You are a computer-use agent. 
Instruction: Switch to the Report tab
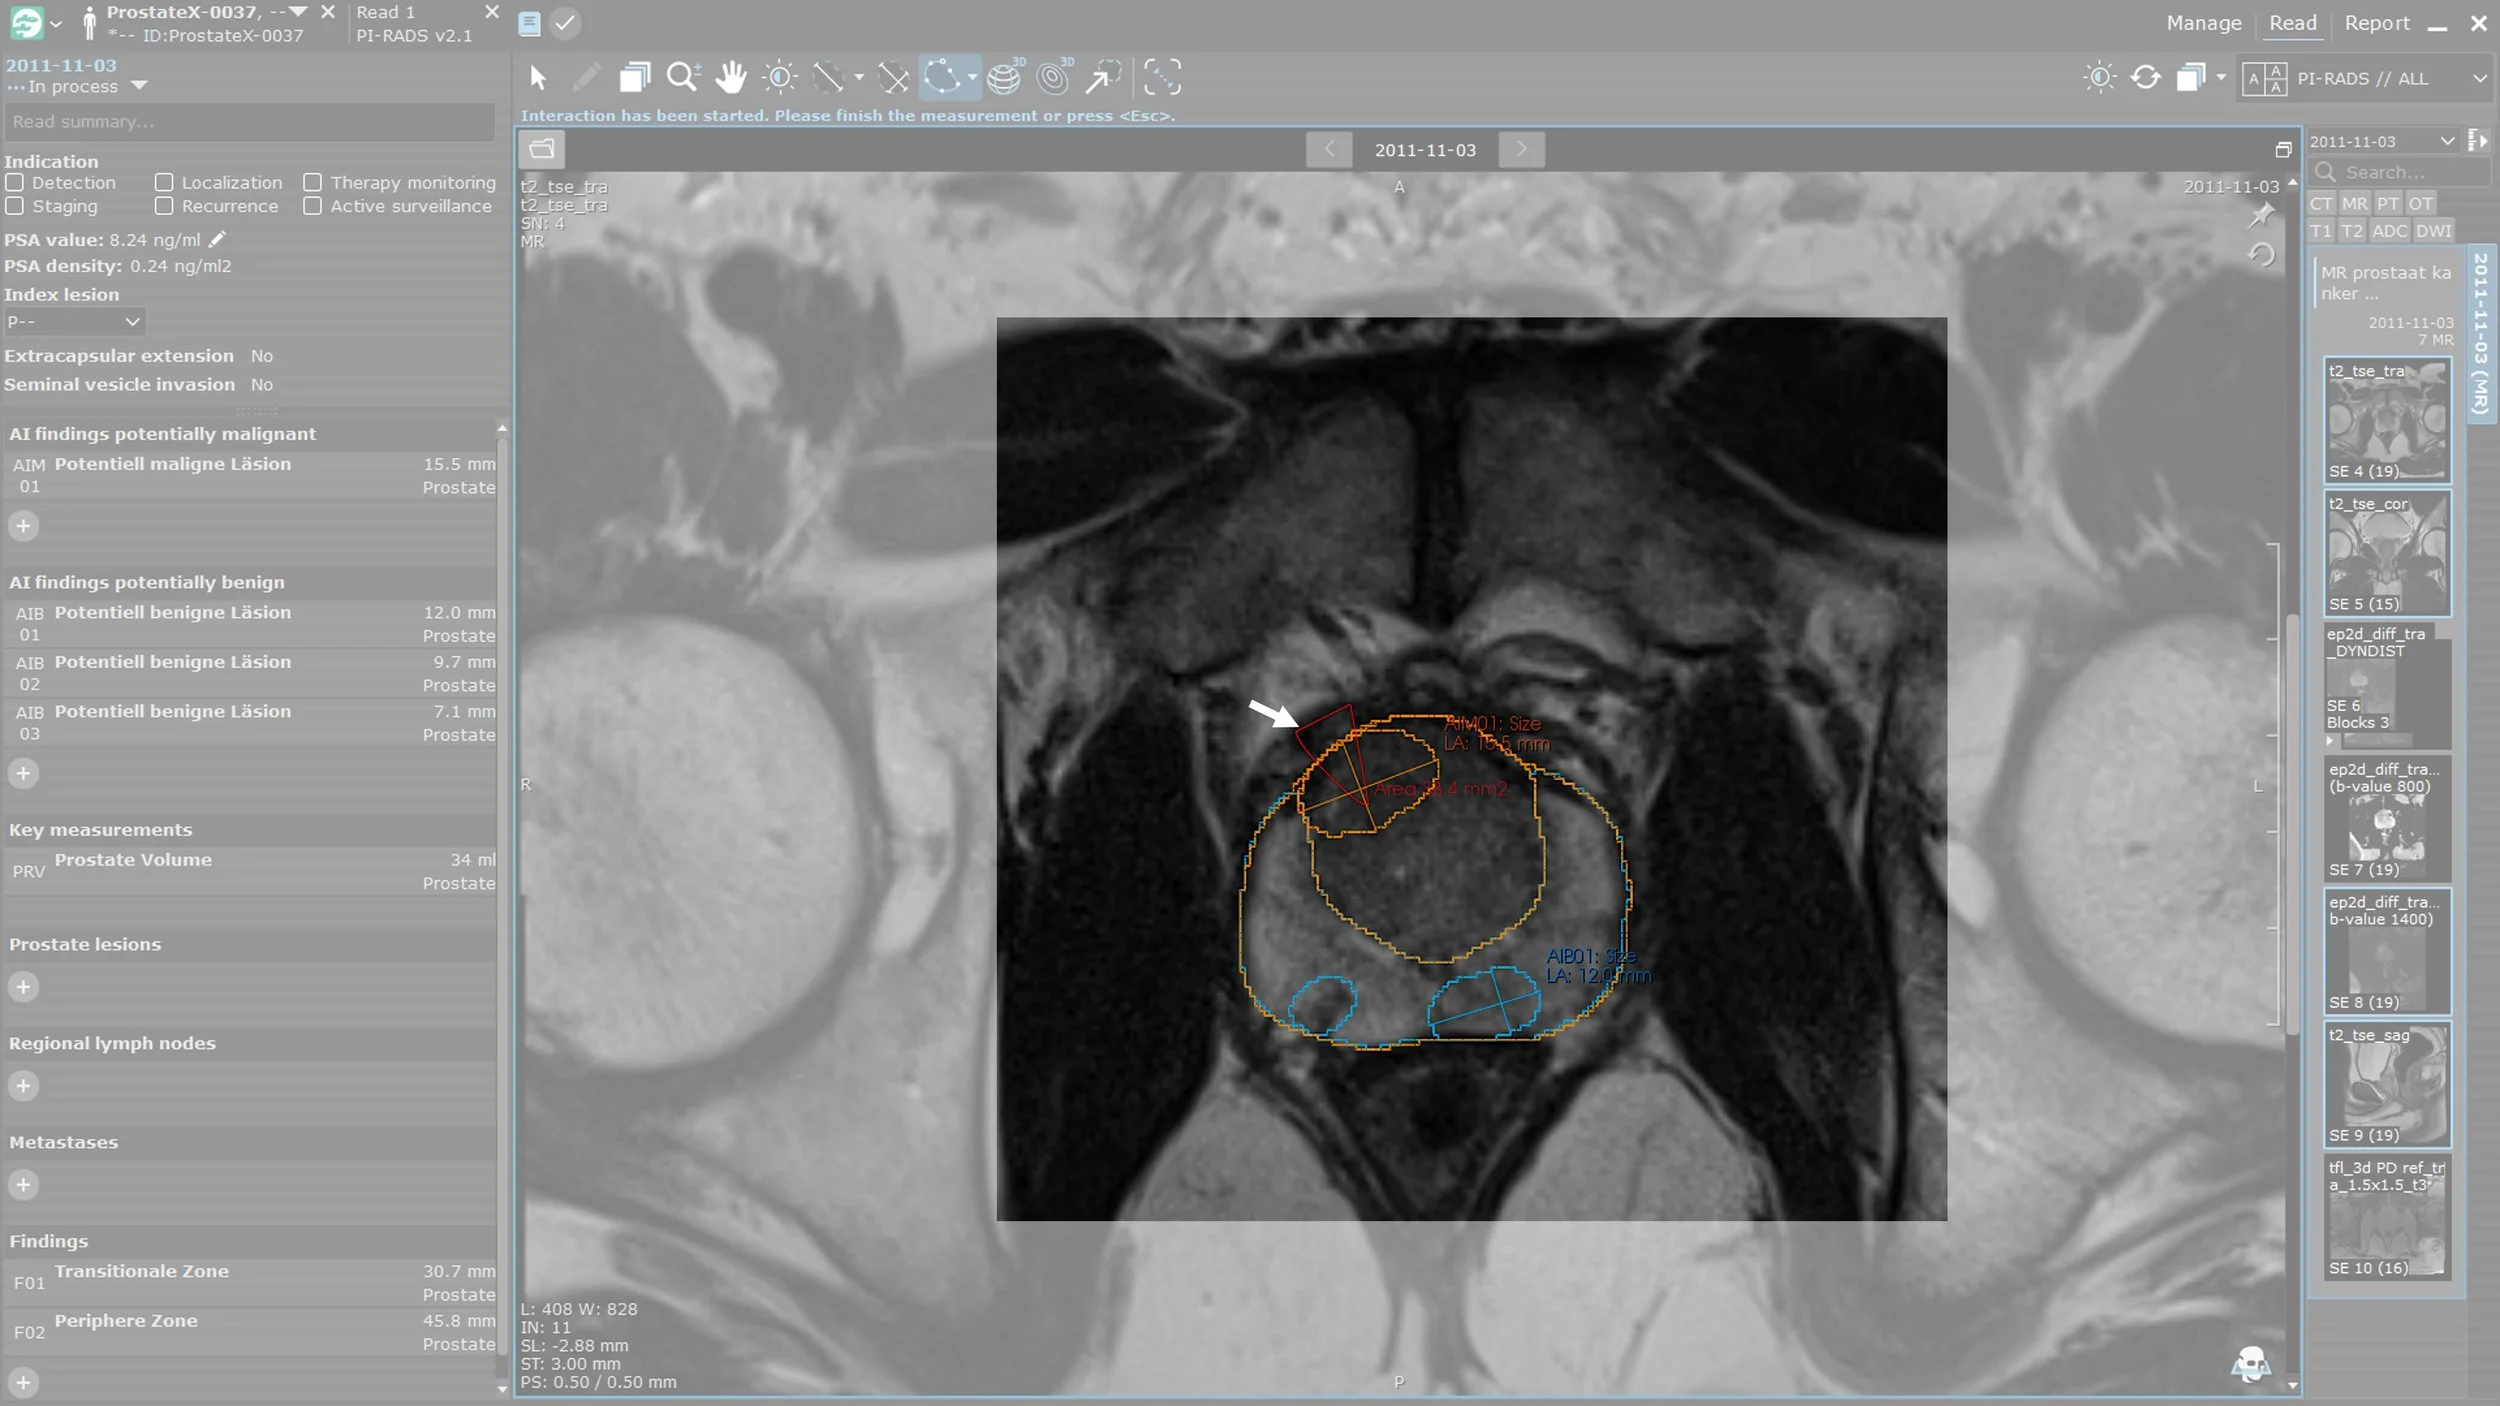2377,23
